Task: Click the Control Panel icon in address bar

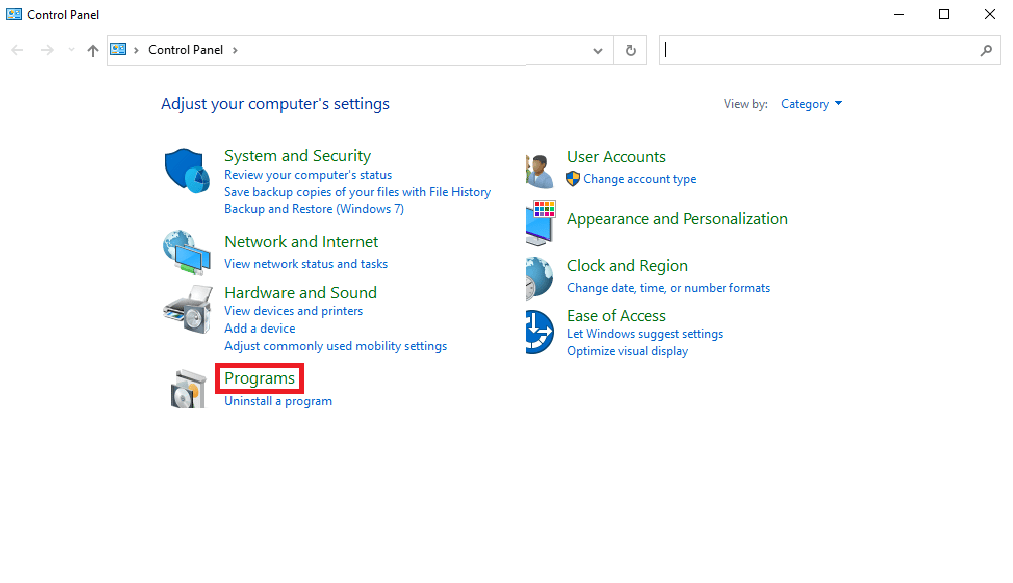Action: tap(118, 50)
